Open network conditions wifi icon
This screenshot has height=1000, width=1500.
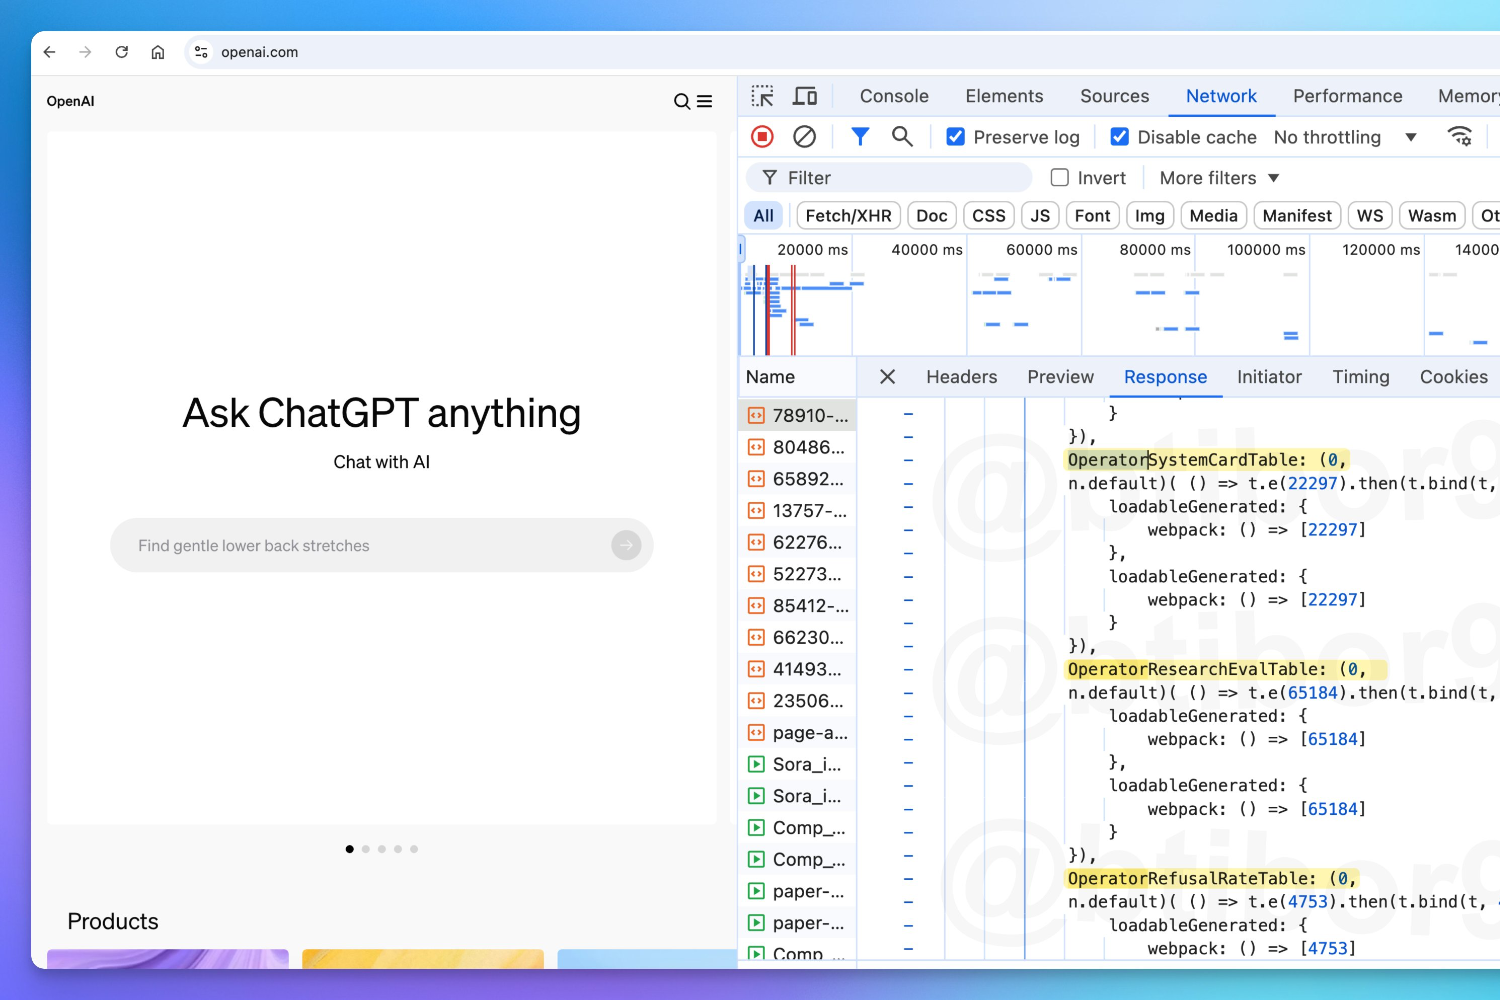[1460, 136]
